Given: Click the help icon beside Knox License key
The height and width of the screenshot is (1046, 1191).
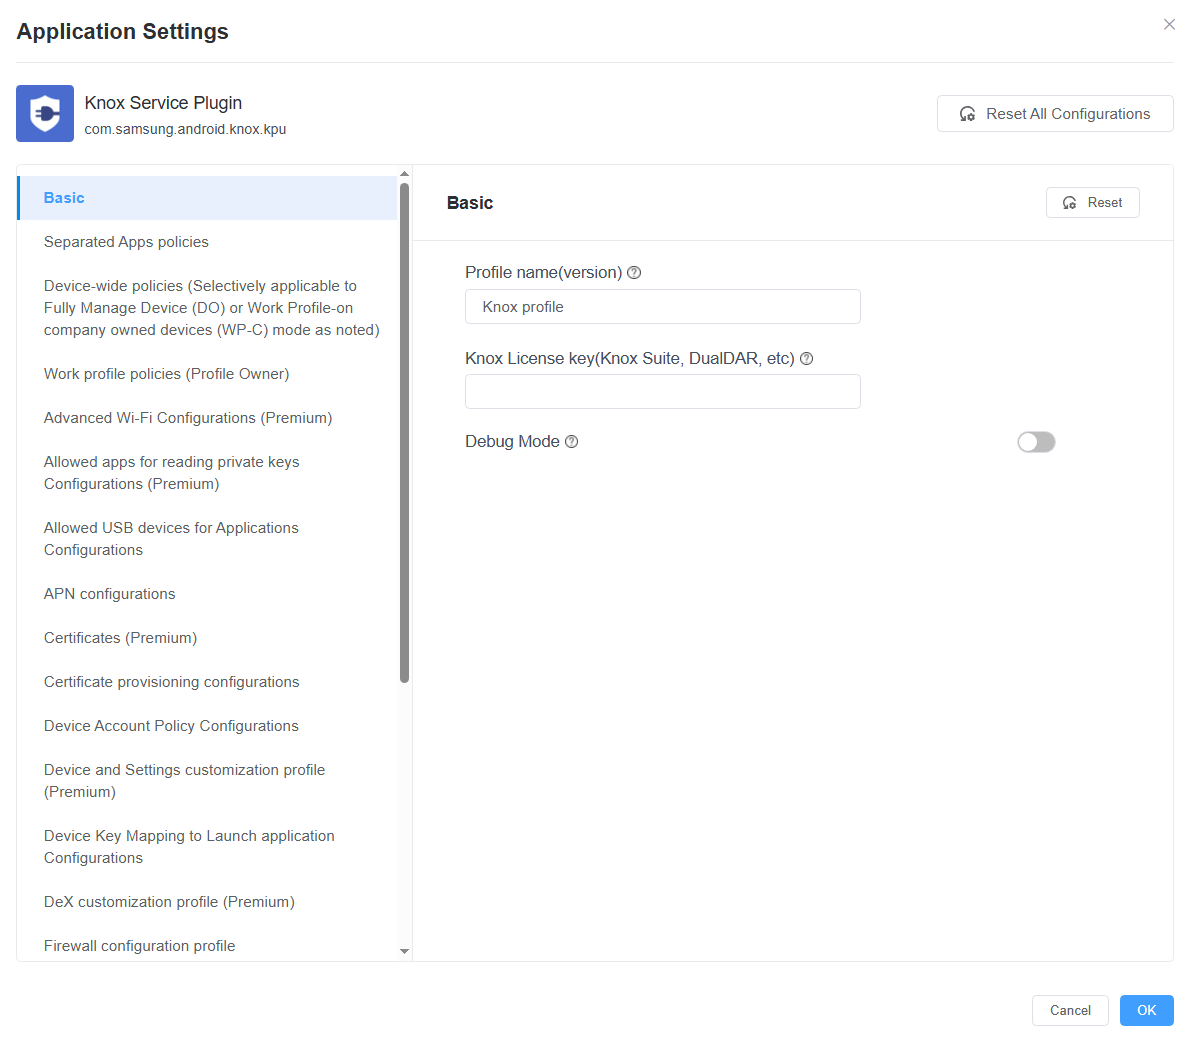Looking at the screenshot, I should pos(806,358).
